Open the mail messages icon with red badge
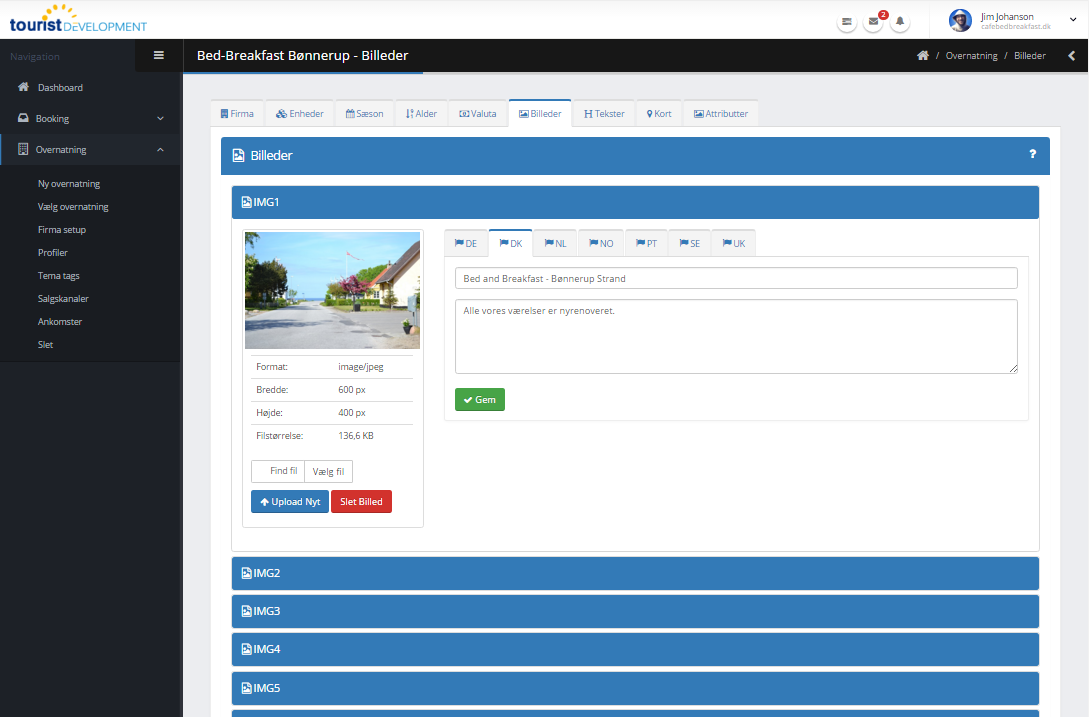Screen dimensions: 1089x717 (873, 21)
